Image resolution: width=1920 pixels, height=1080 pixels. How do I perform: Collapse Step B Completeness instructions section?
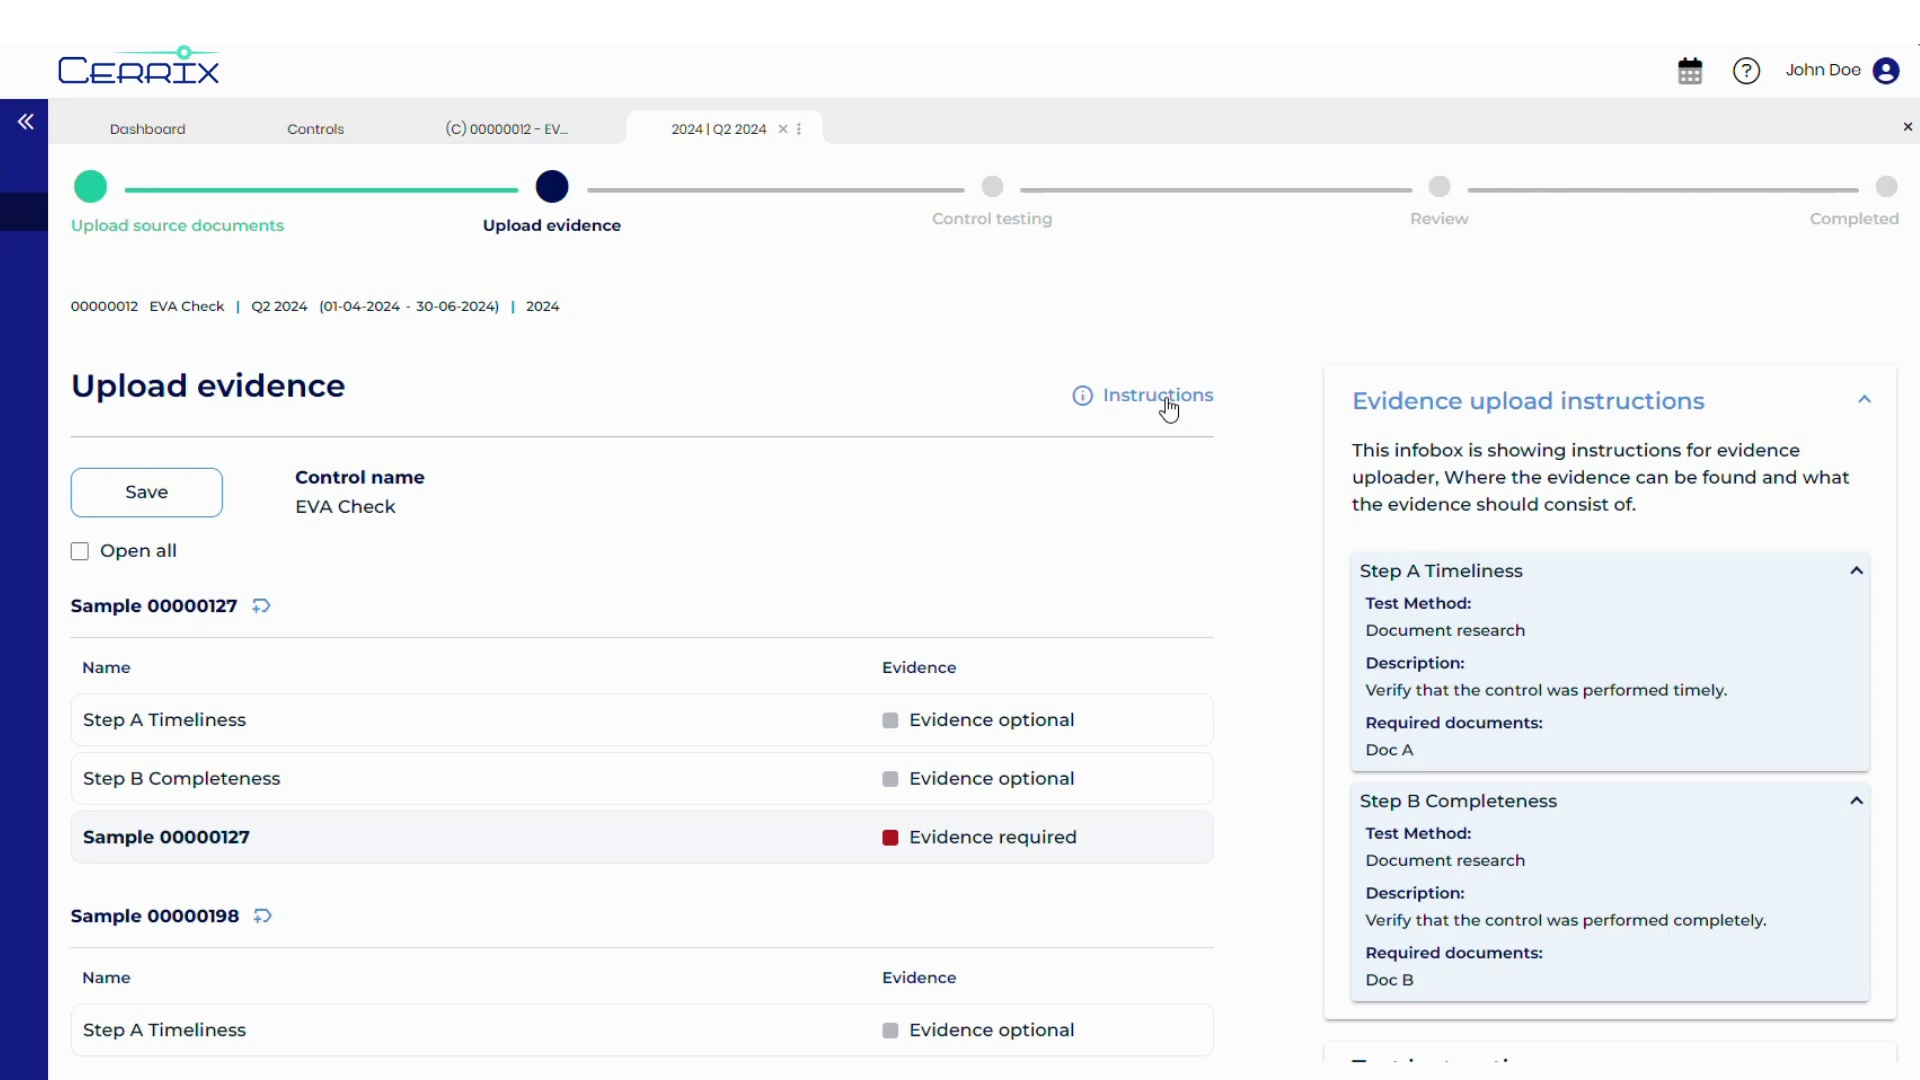click(x=1856, y=801)
